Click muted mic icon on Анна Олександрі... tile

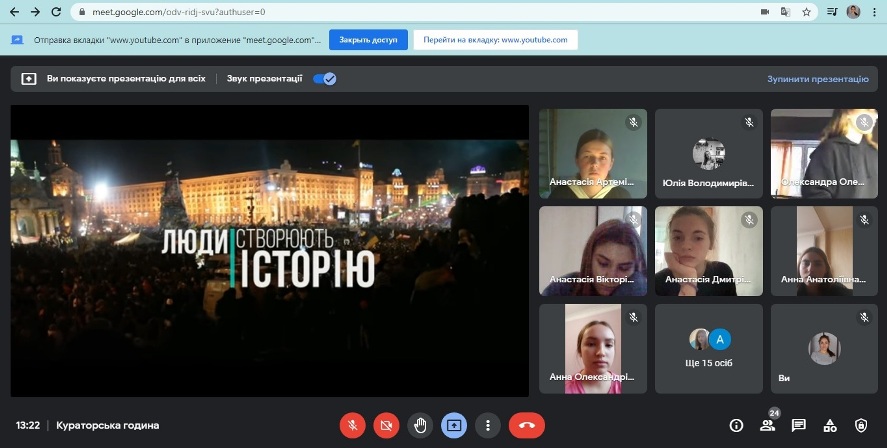pyautogui.click(x=633, y=317)
